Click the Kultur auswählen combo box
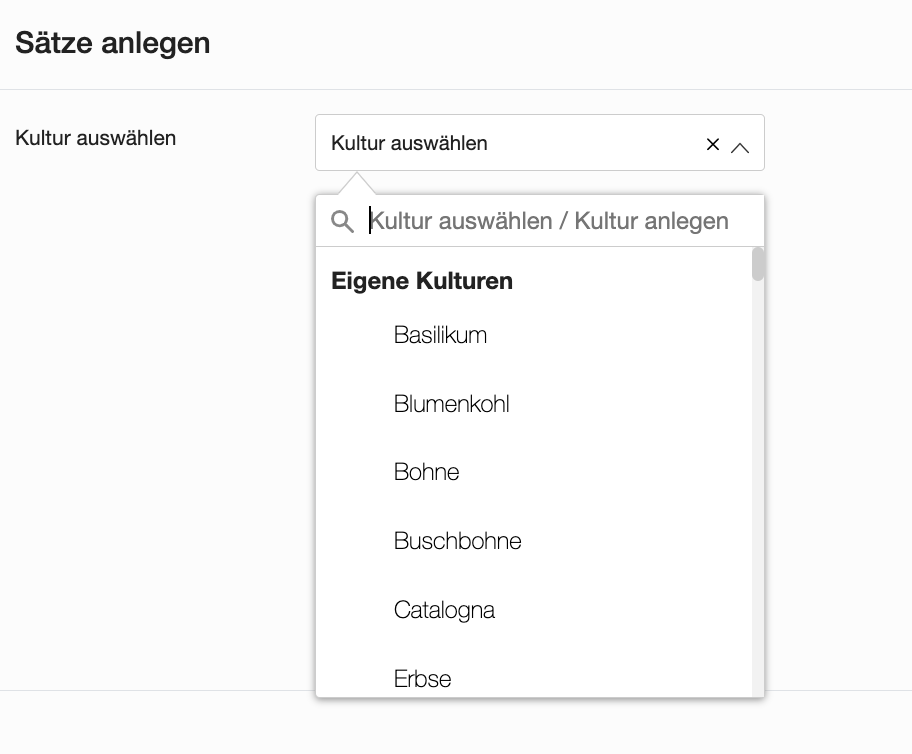The image size is (912, 754). (x=540, y=143)
